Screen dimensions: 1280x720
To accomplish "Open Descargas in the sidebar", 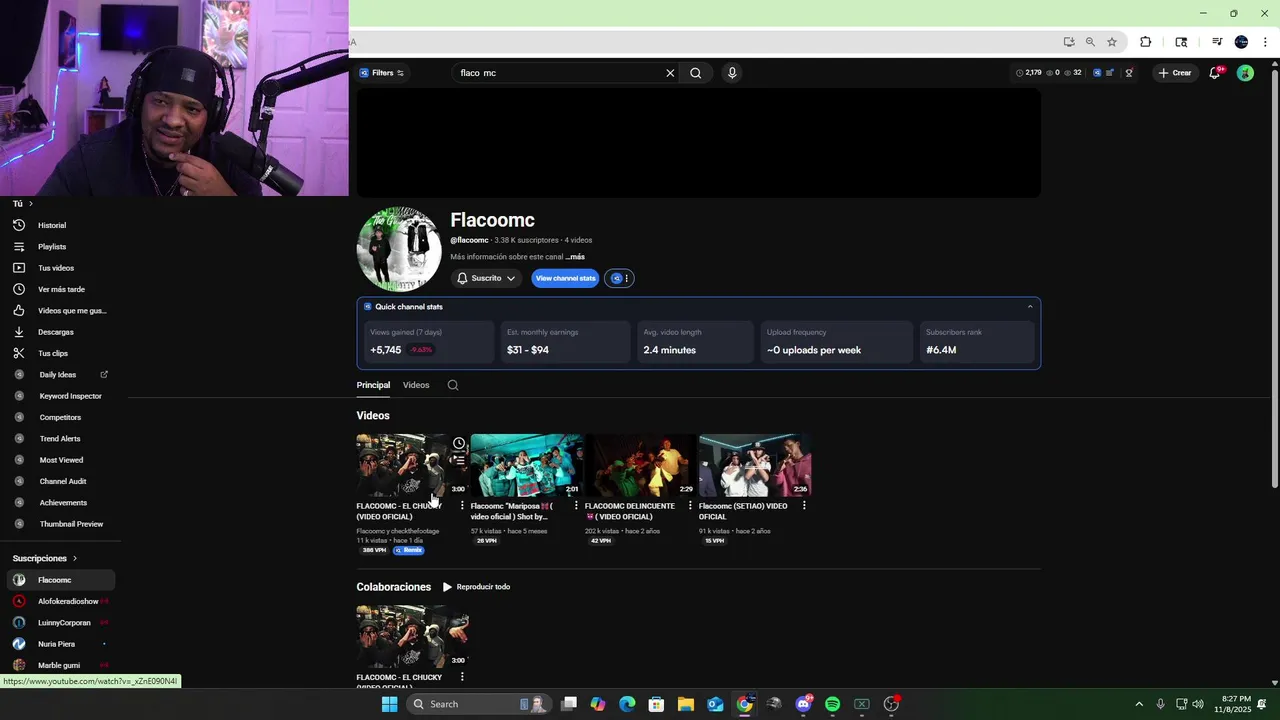I will [58, 332].
